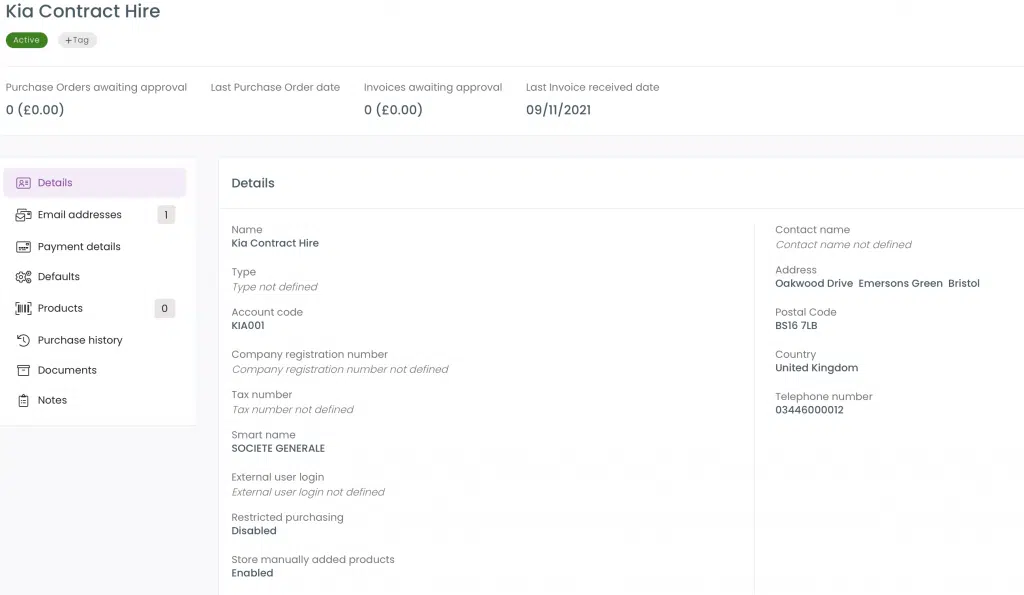
Task: Click the Email addresses envelope icon
Action: pyautogui.click(x=24, y=215)
